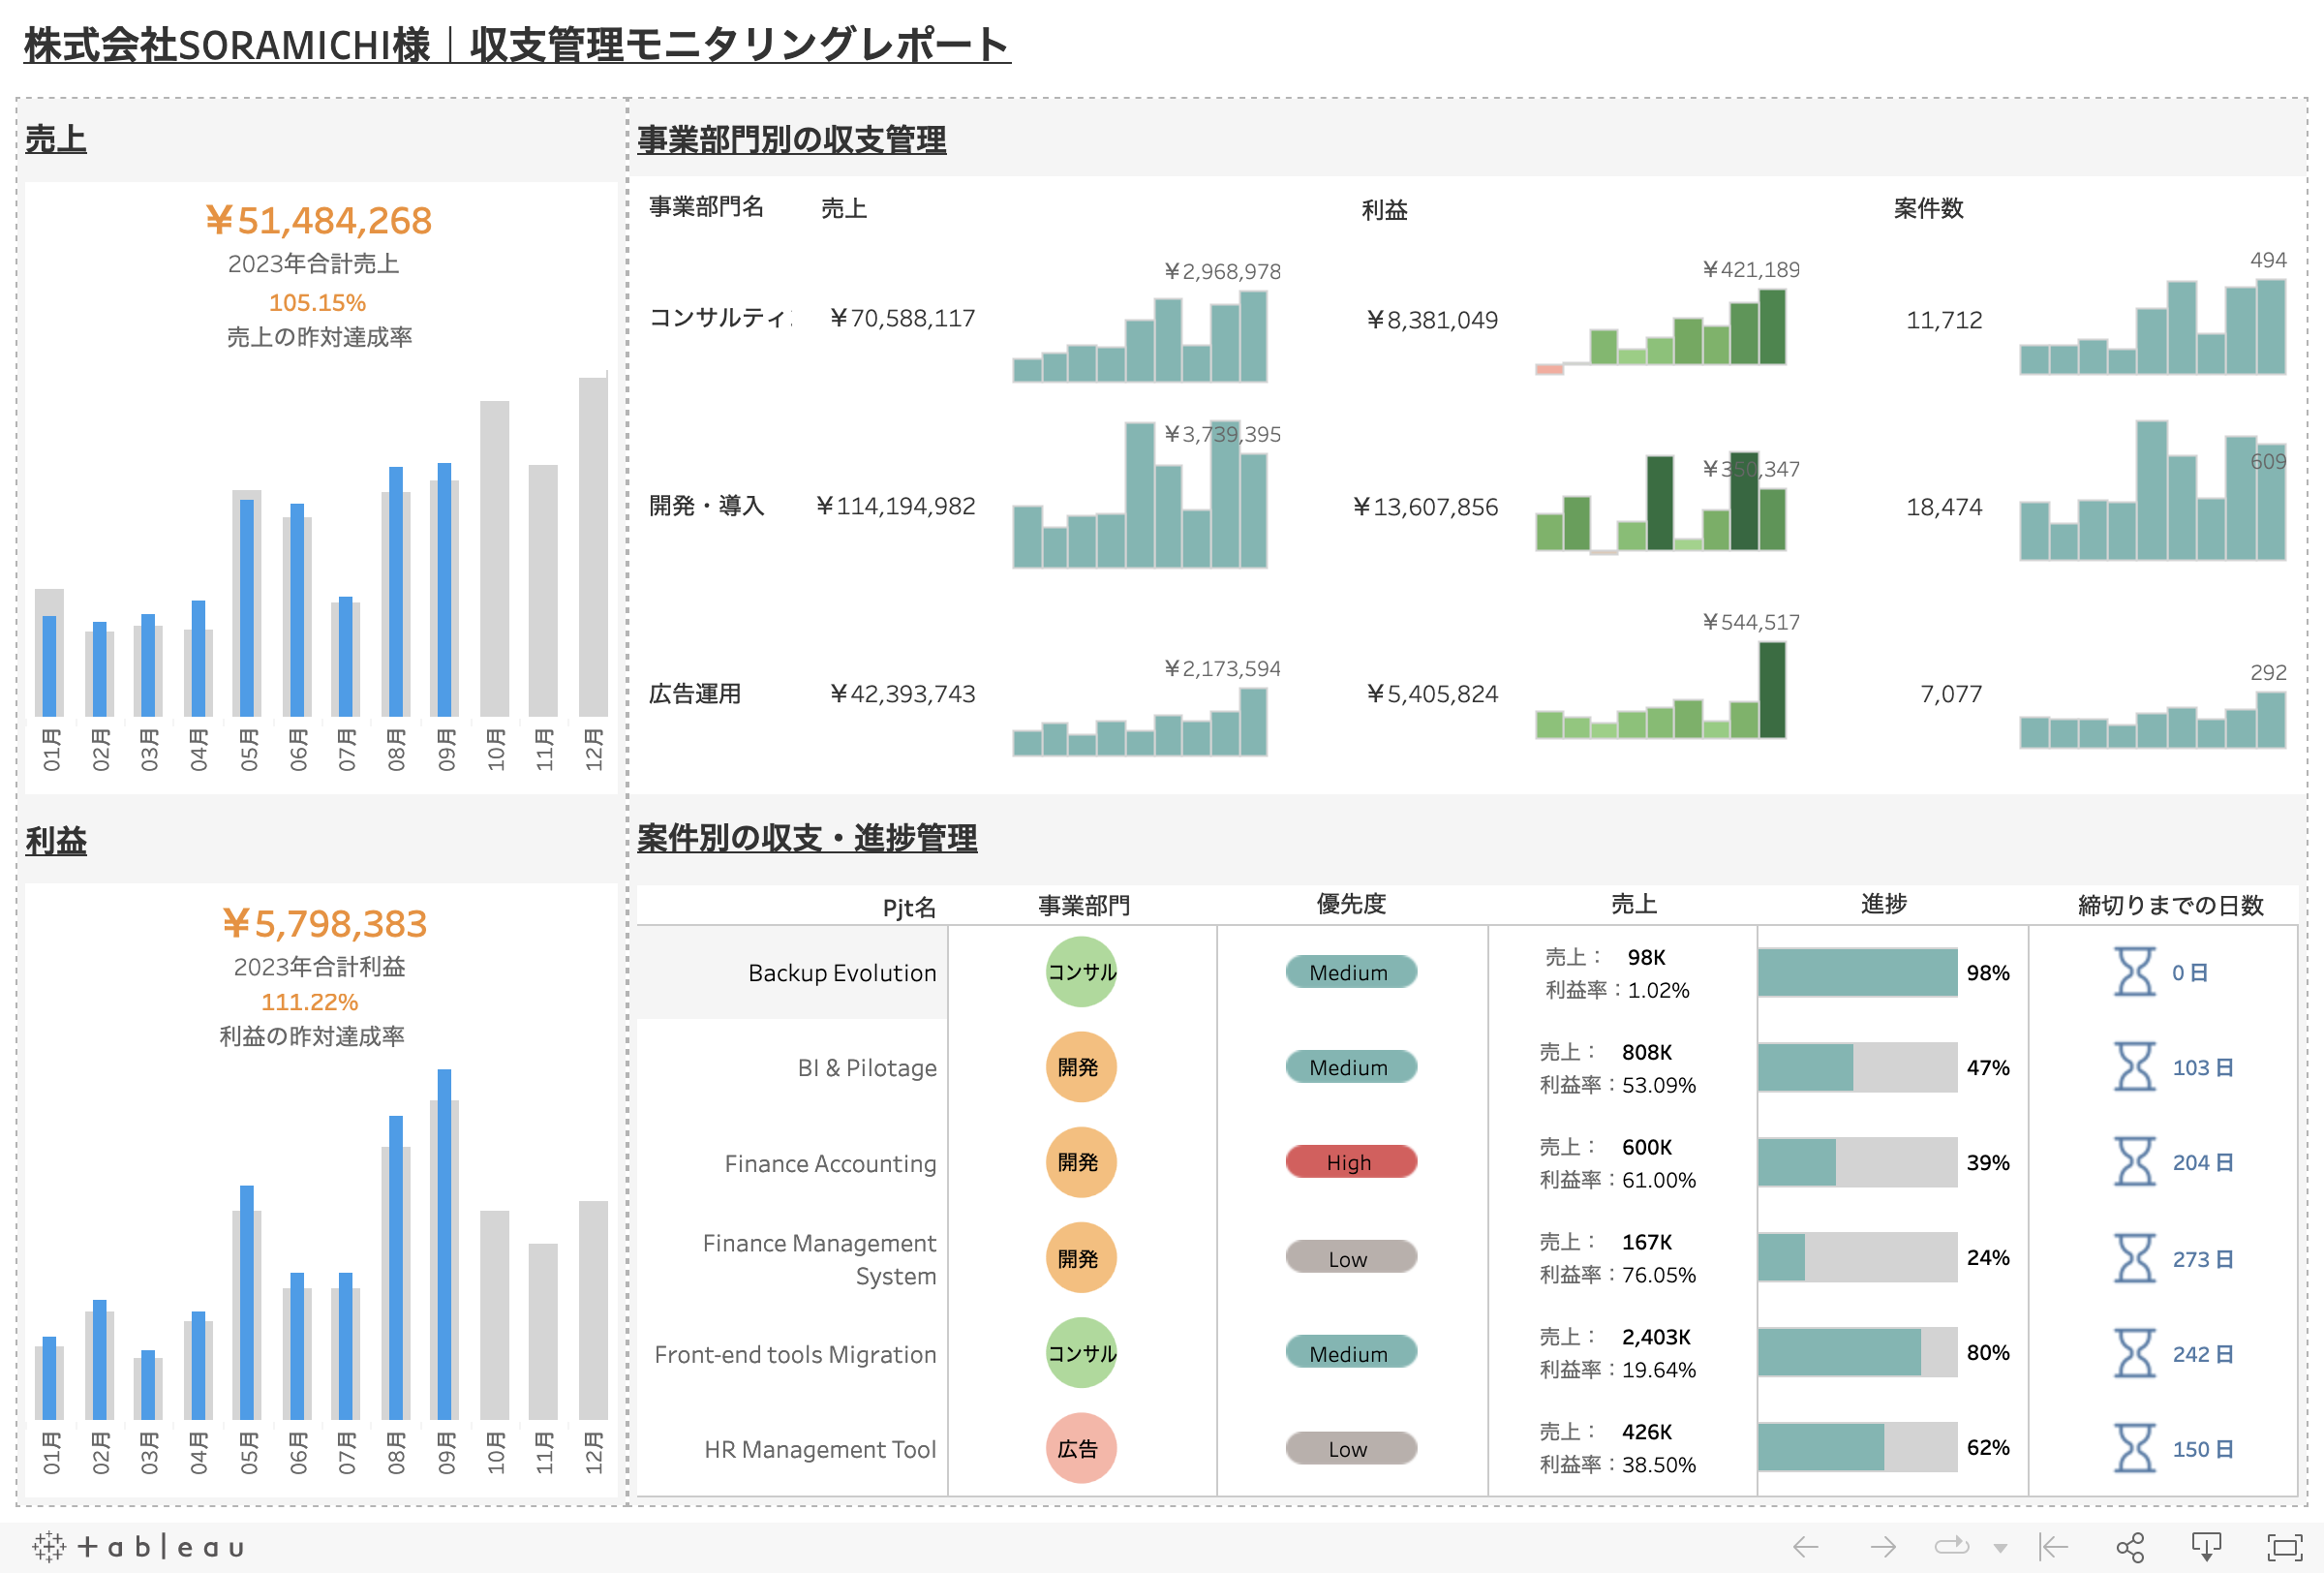
Task: Click the Tableau logo in footer
Action: [138, 1547]
